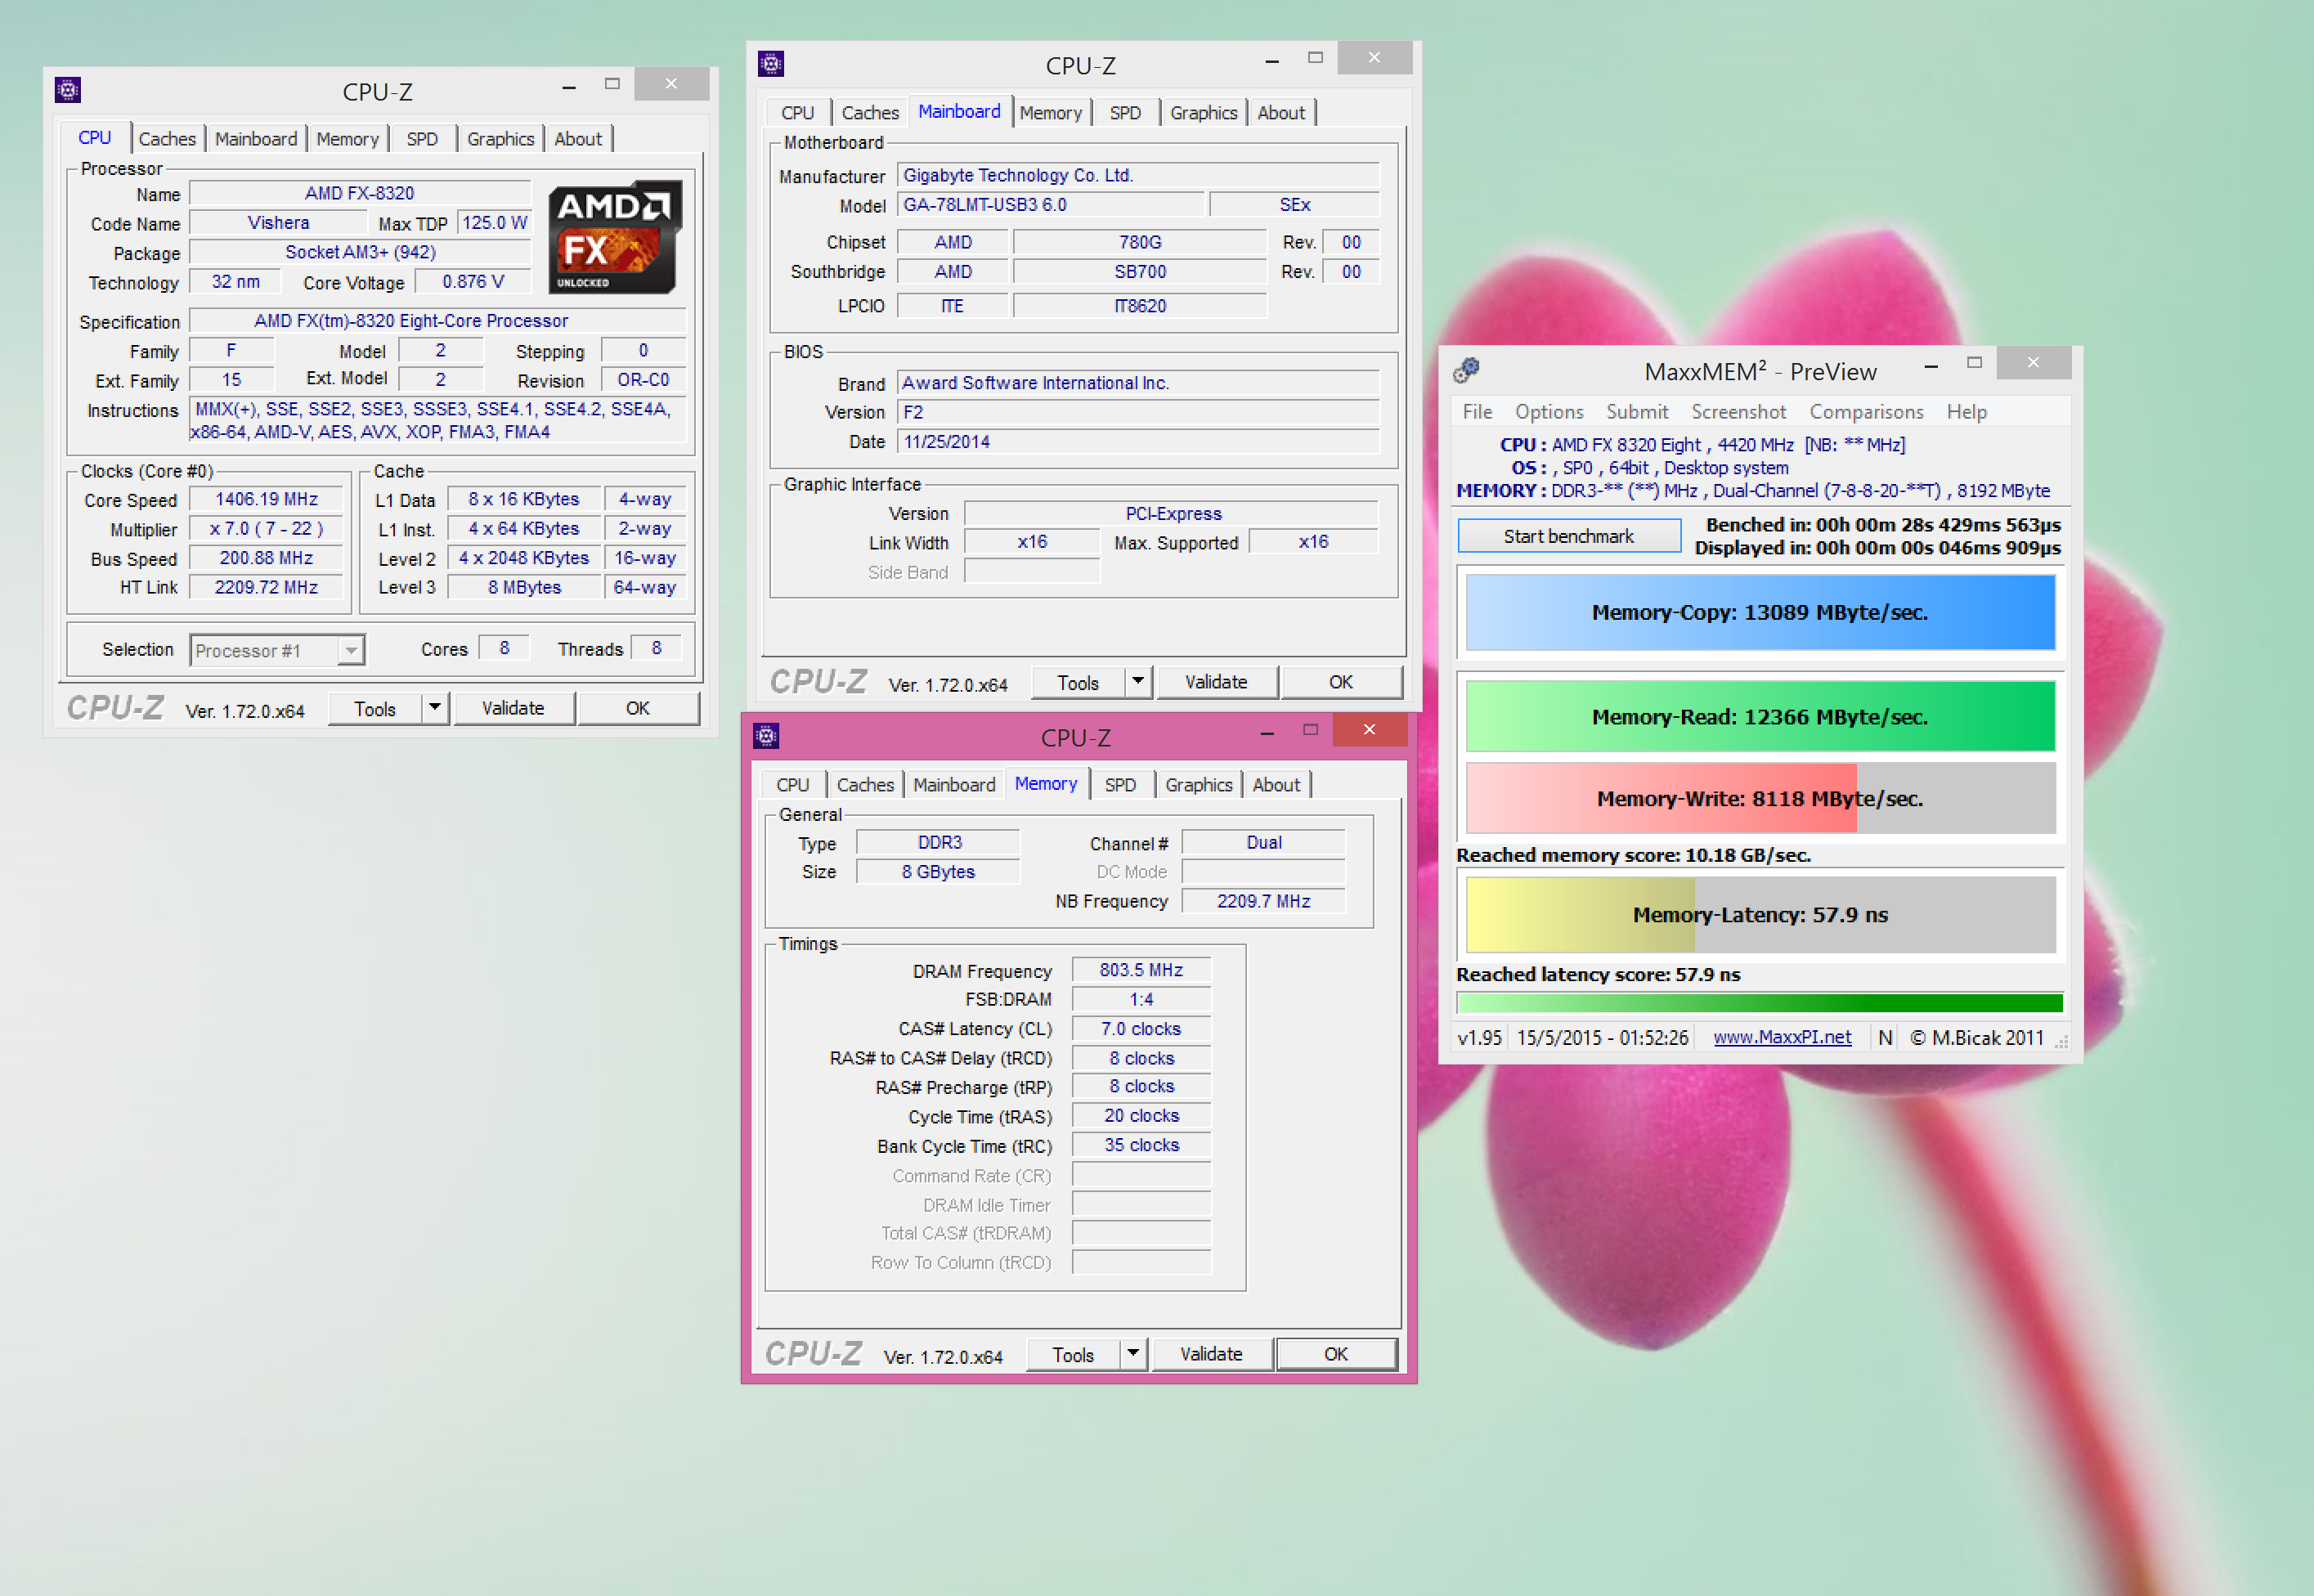The height and width of the screenshot is (1596, 2314).
Task: Open the Options menu in MaxxMEM
Action: click(x=1549, y=412)
